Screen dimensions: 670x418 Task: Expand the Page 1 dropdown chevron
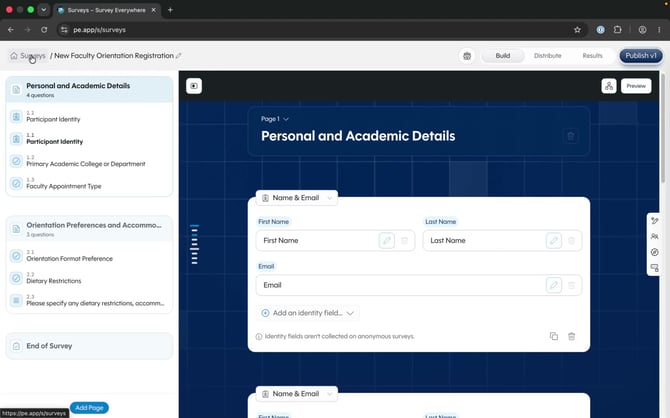pos(286,119)
